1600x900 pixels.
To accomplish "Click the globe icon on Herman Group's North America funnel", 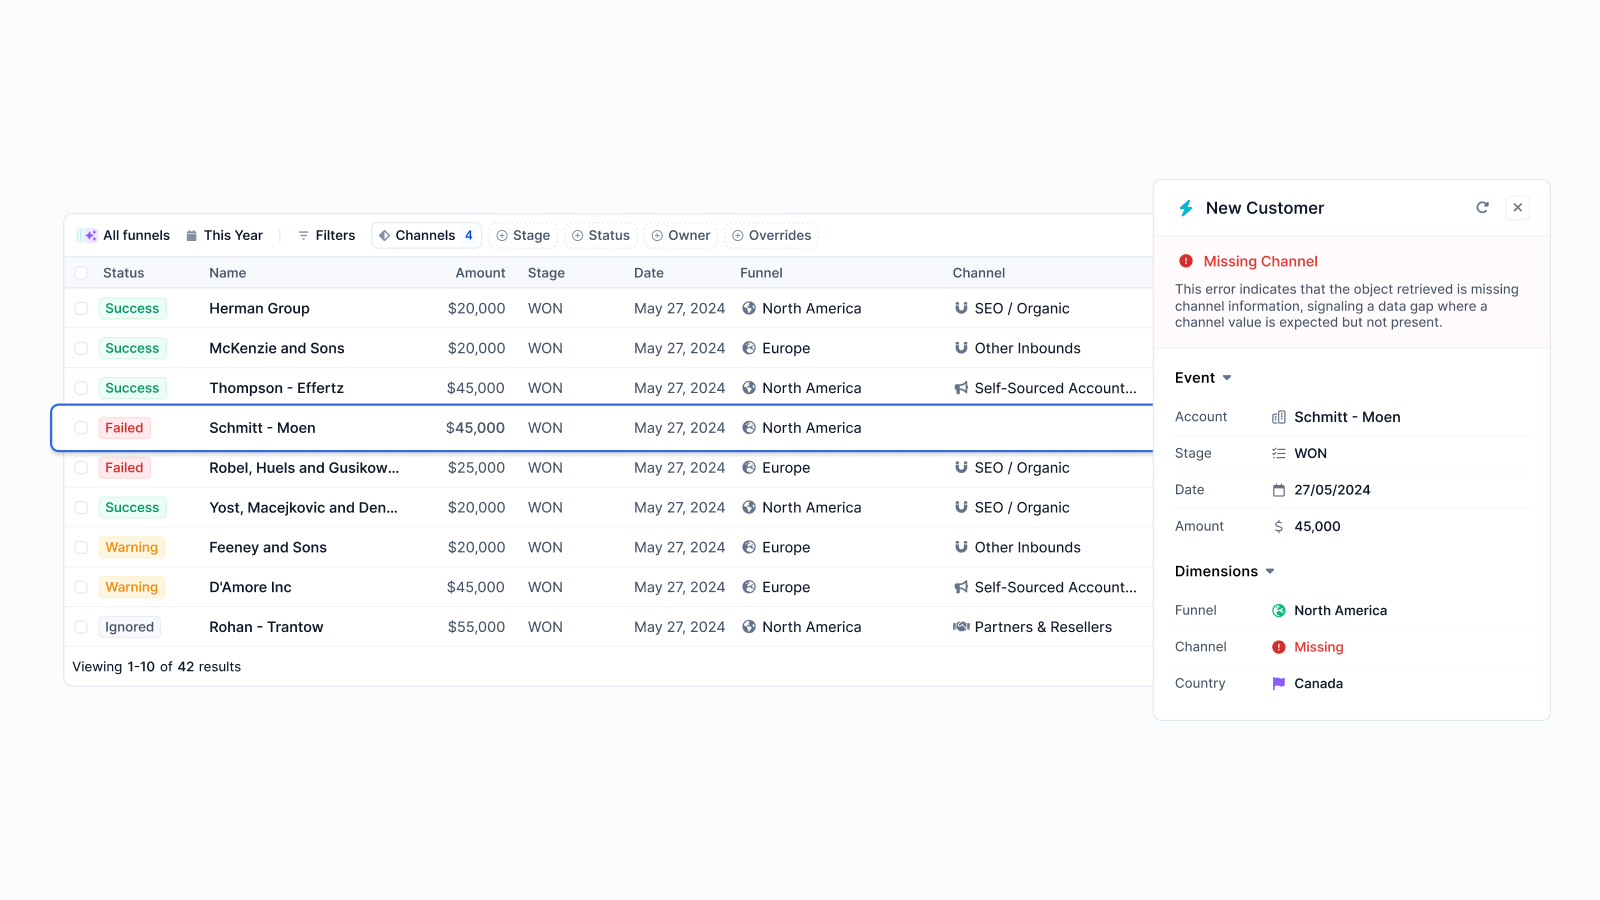I will click(750, 308).
